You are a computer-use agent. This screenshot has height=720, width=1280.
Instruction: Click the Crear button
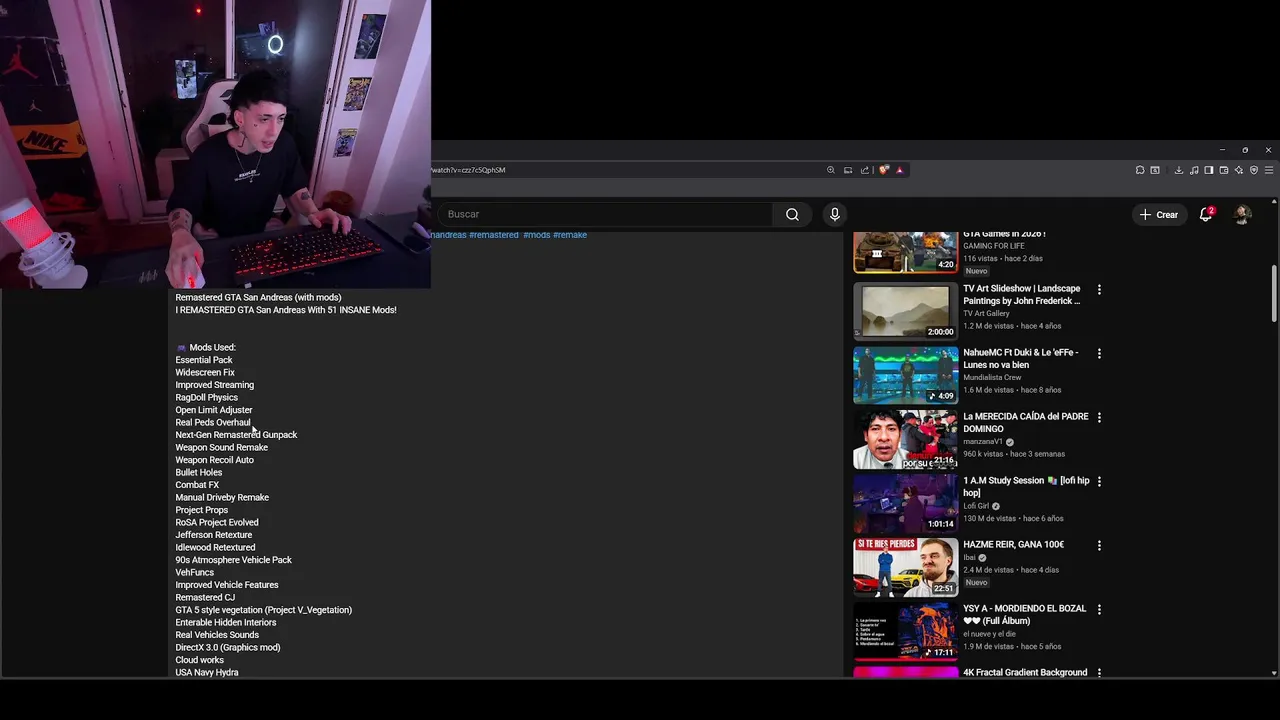[1159, 214]
